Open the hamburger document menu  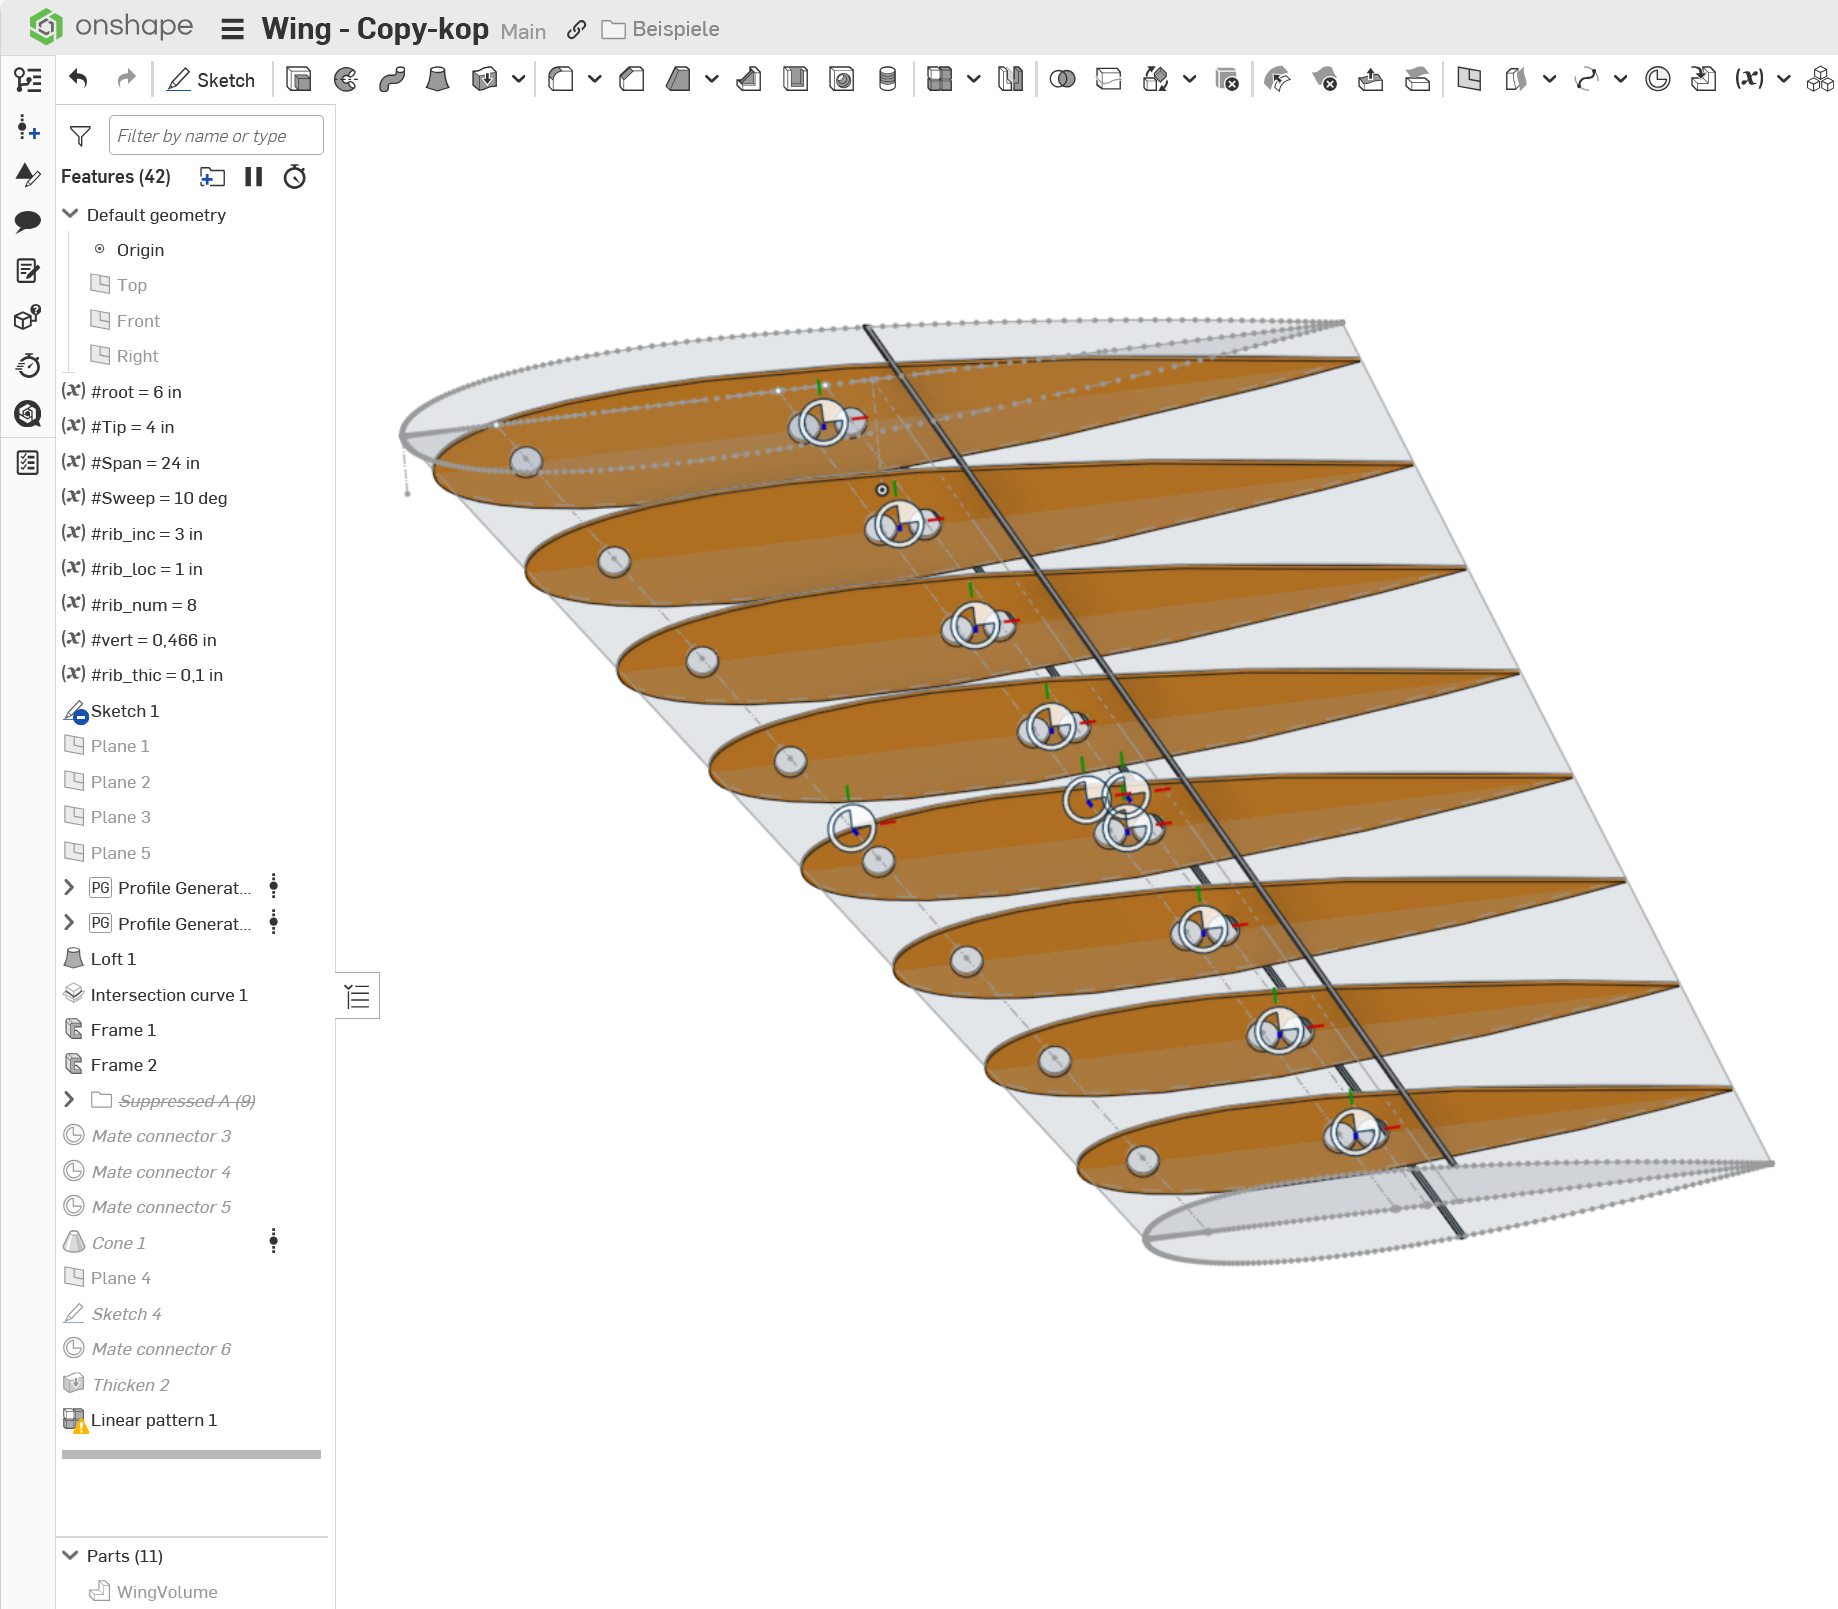(232, 29)
